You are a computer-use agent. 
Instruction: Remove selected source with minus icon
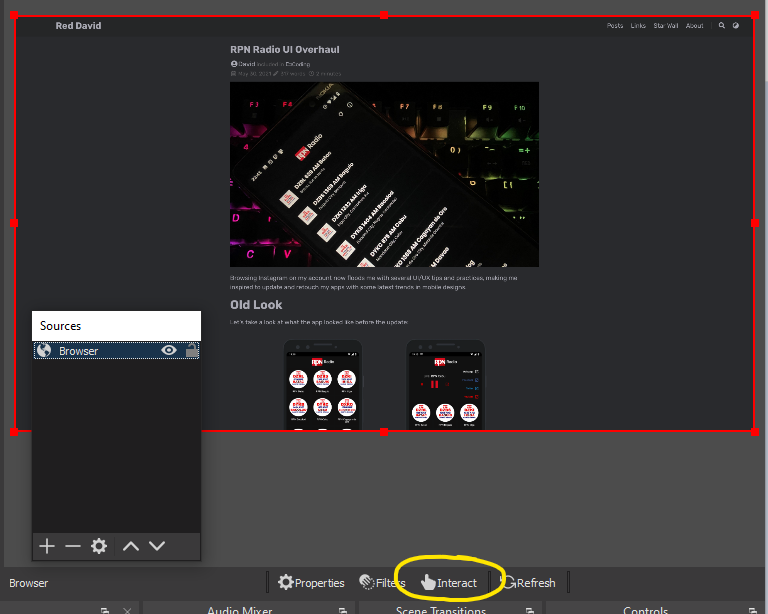[72, 546]
